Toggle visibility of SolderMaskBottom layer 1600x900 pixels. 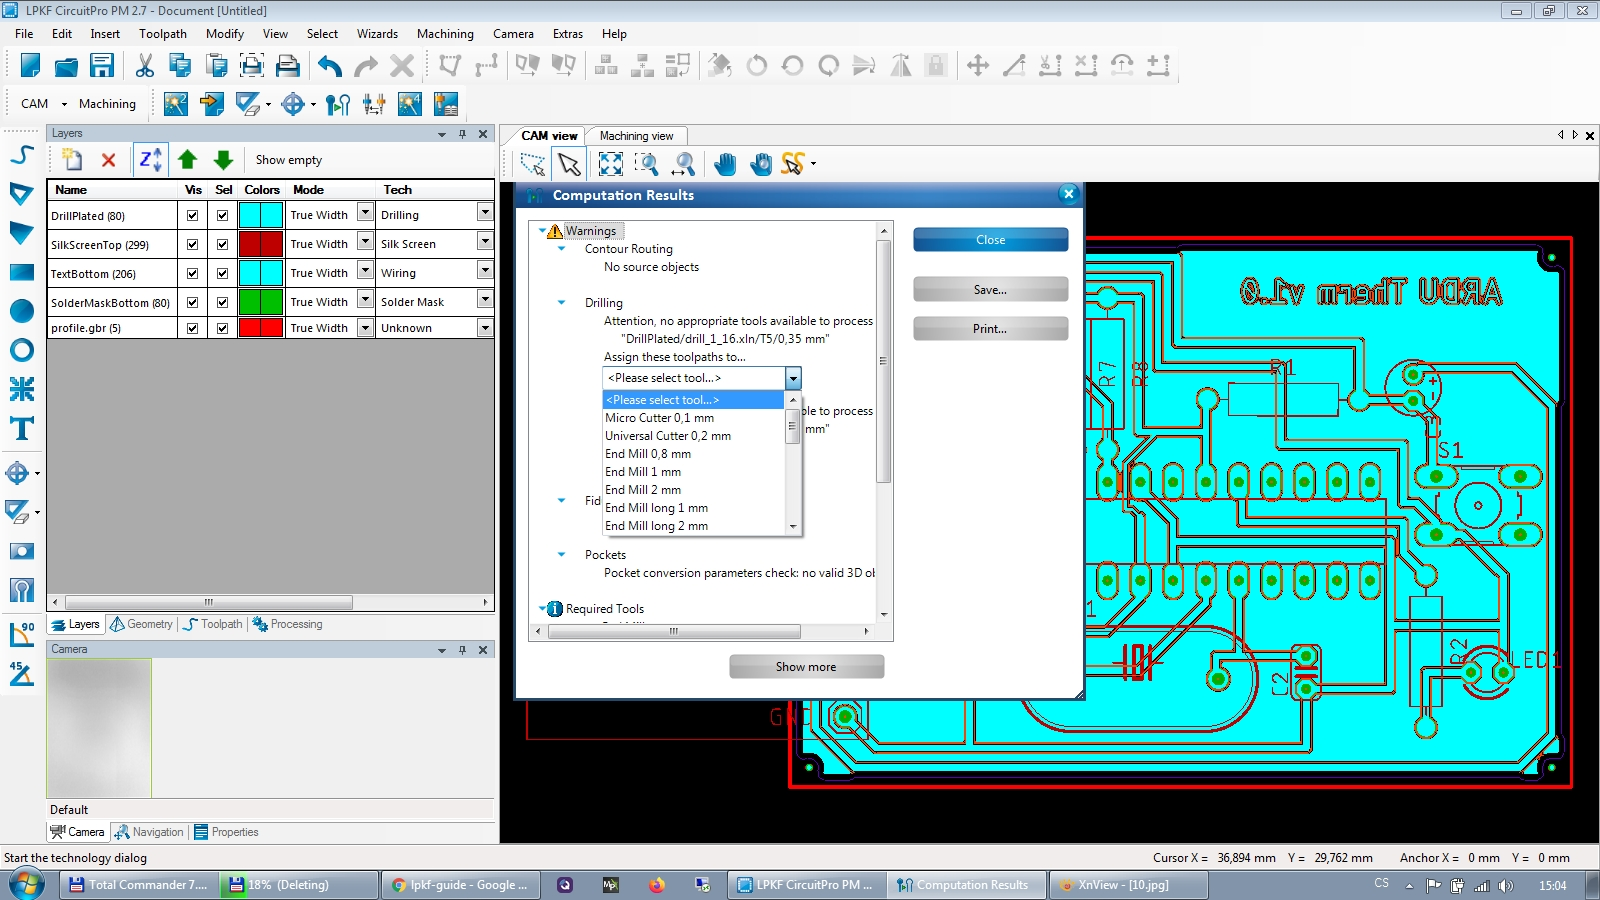(x=192, y=302)
